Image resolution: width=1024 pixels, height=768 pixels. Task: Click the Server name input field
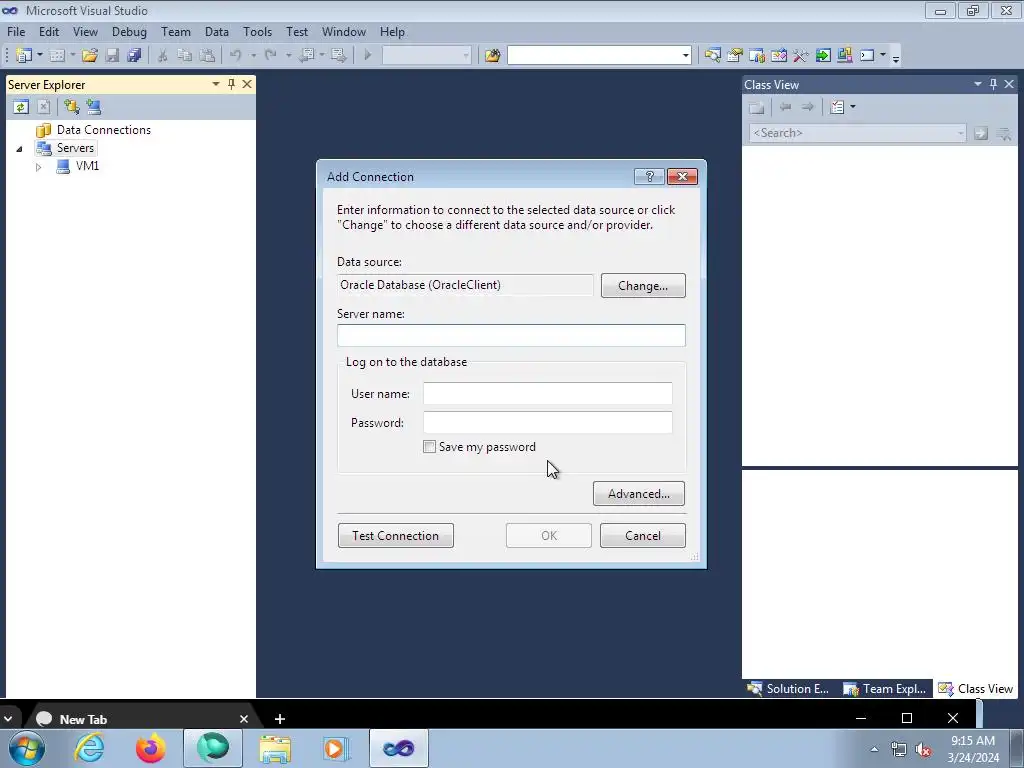[511, 335]
